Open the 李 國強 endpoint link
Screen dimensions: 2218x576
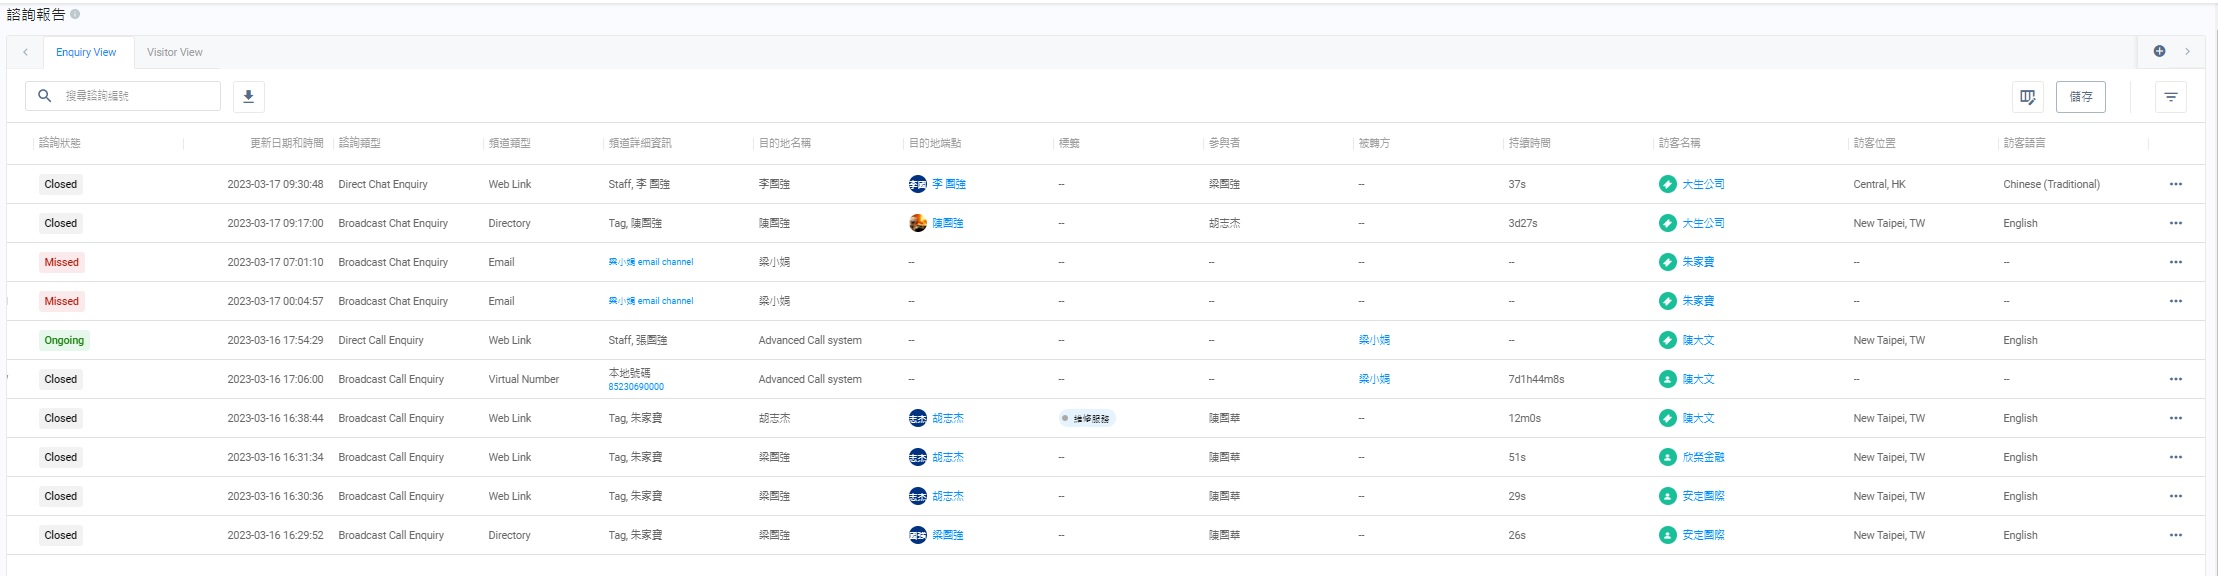coord(948,184)
